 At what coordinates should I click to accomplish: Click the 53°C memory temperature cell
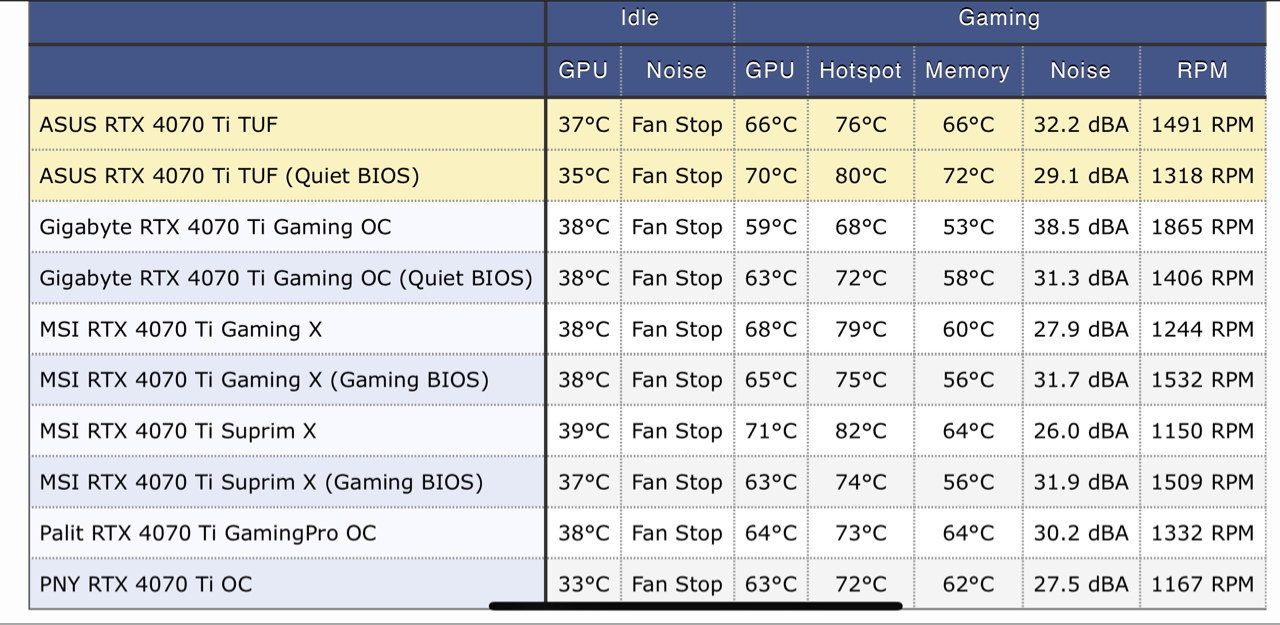click(x=967, y=227)
